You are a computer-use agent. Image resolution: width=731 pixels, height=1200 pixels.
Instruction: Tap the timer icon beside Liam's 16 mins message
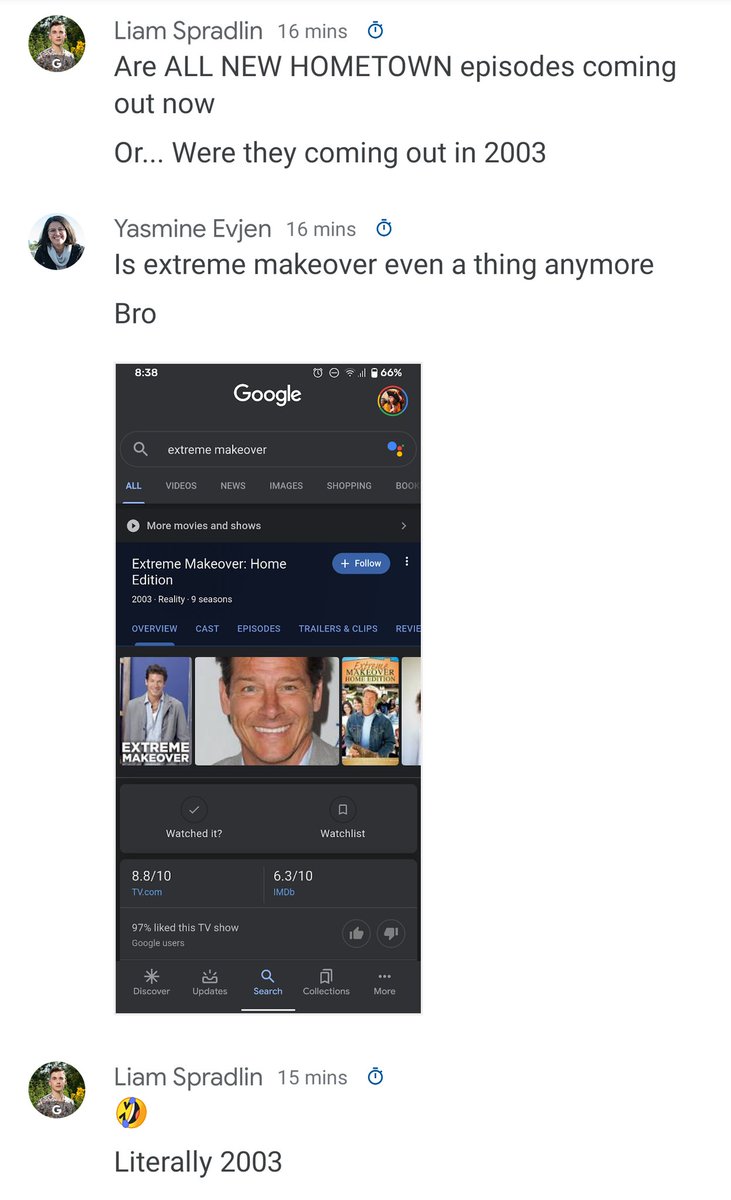point(375,29)
